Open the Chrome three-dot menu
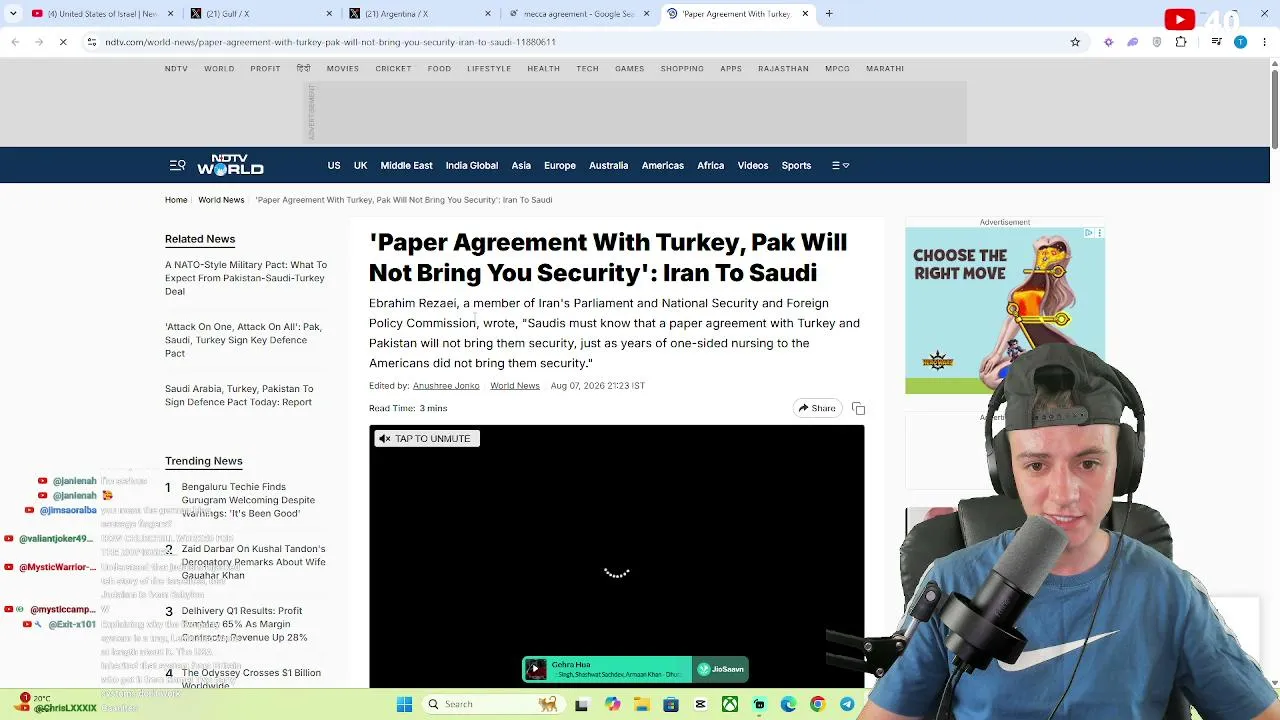Image resolution: width=1280 pixels, height=720 pixels. click(x=1264, y=42)
